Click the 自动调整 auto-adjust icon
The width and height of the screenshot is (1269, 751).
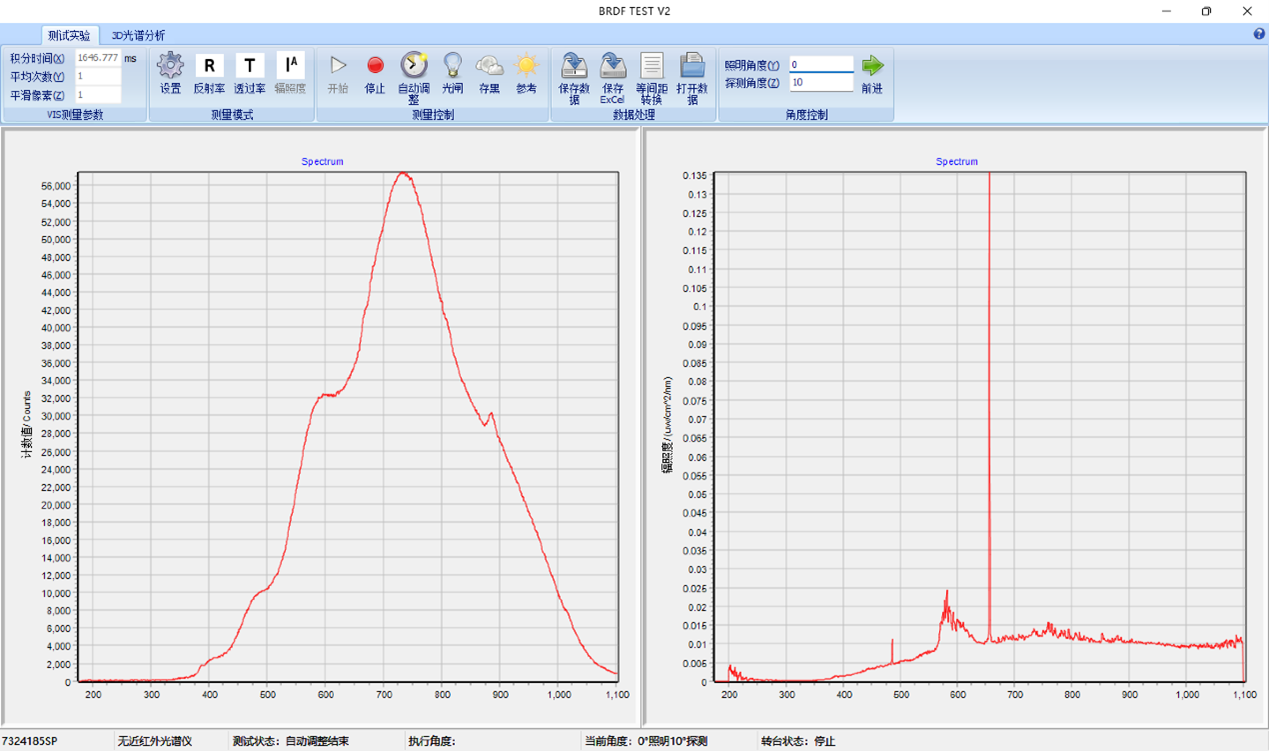414,66
